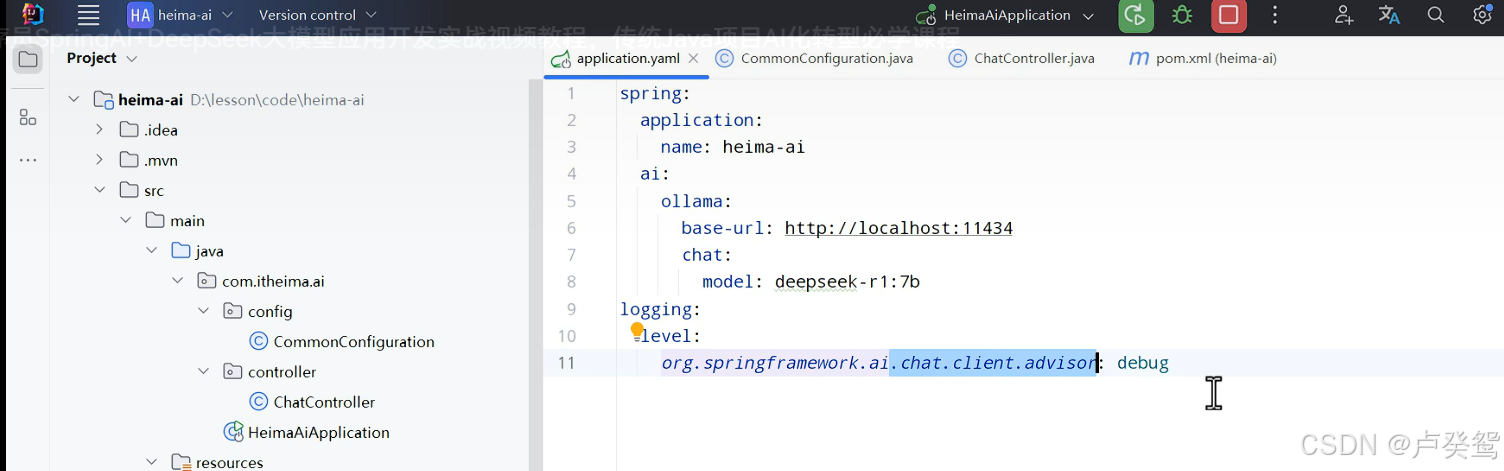Open the Structure tool window icon

click(28, 117)
